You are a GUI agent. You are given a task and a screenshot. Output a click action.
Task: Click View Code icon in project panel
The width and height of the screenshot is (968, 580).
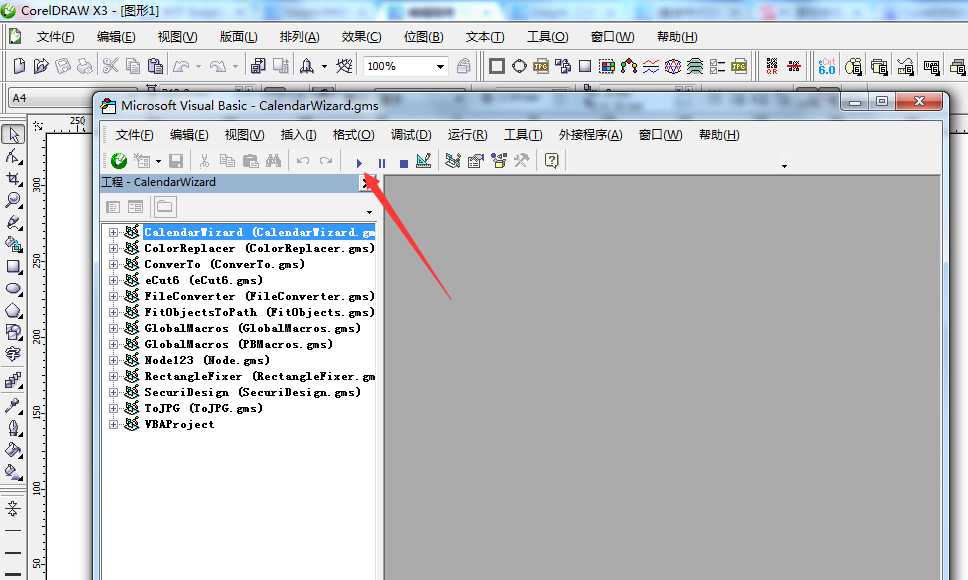[112, 207]
